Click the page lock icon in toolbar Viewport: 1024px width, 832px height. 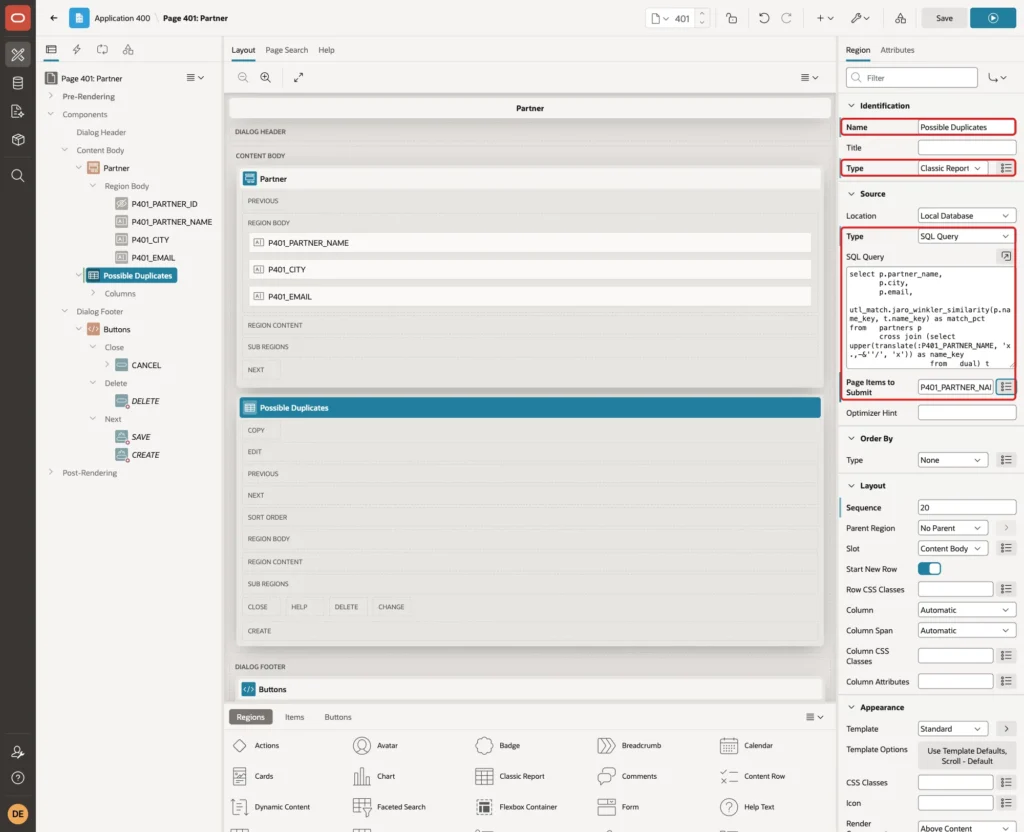coord(731,18)
